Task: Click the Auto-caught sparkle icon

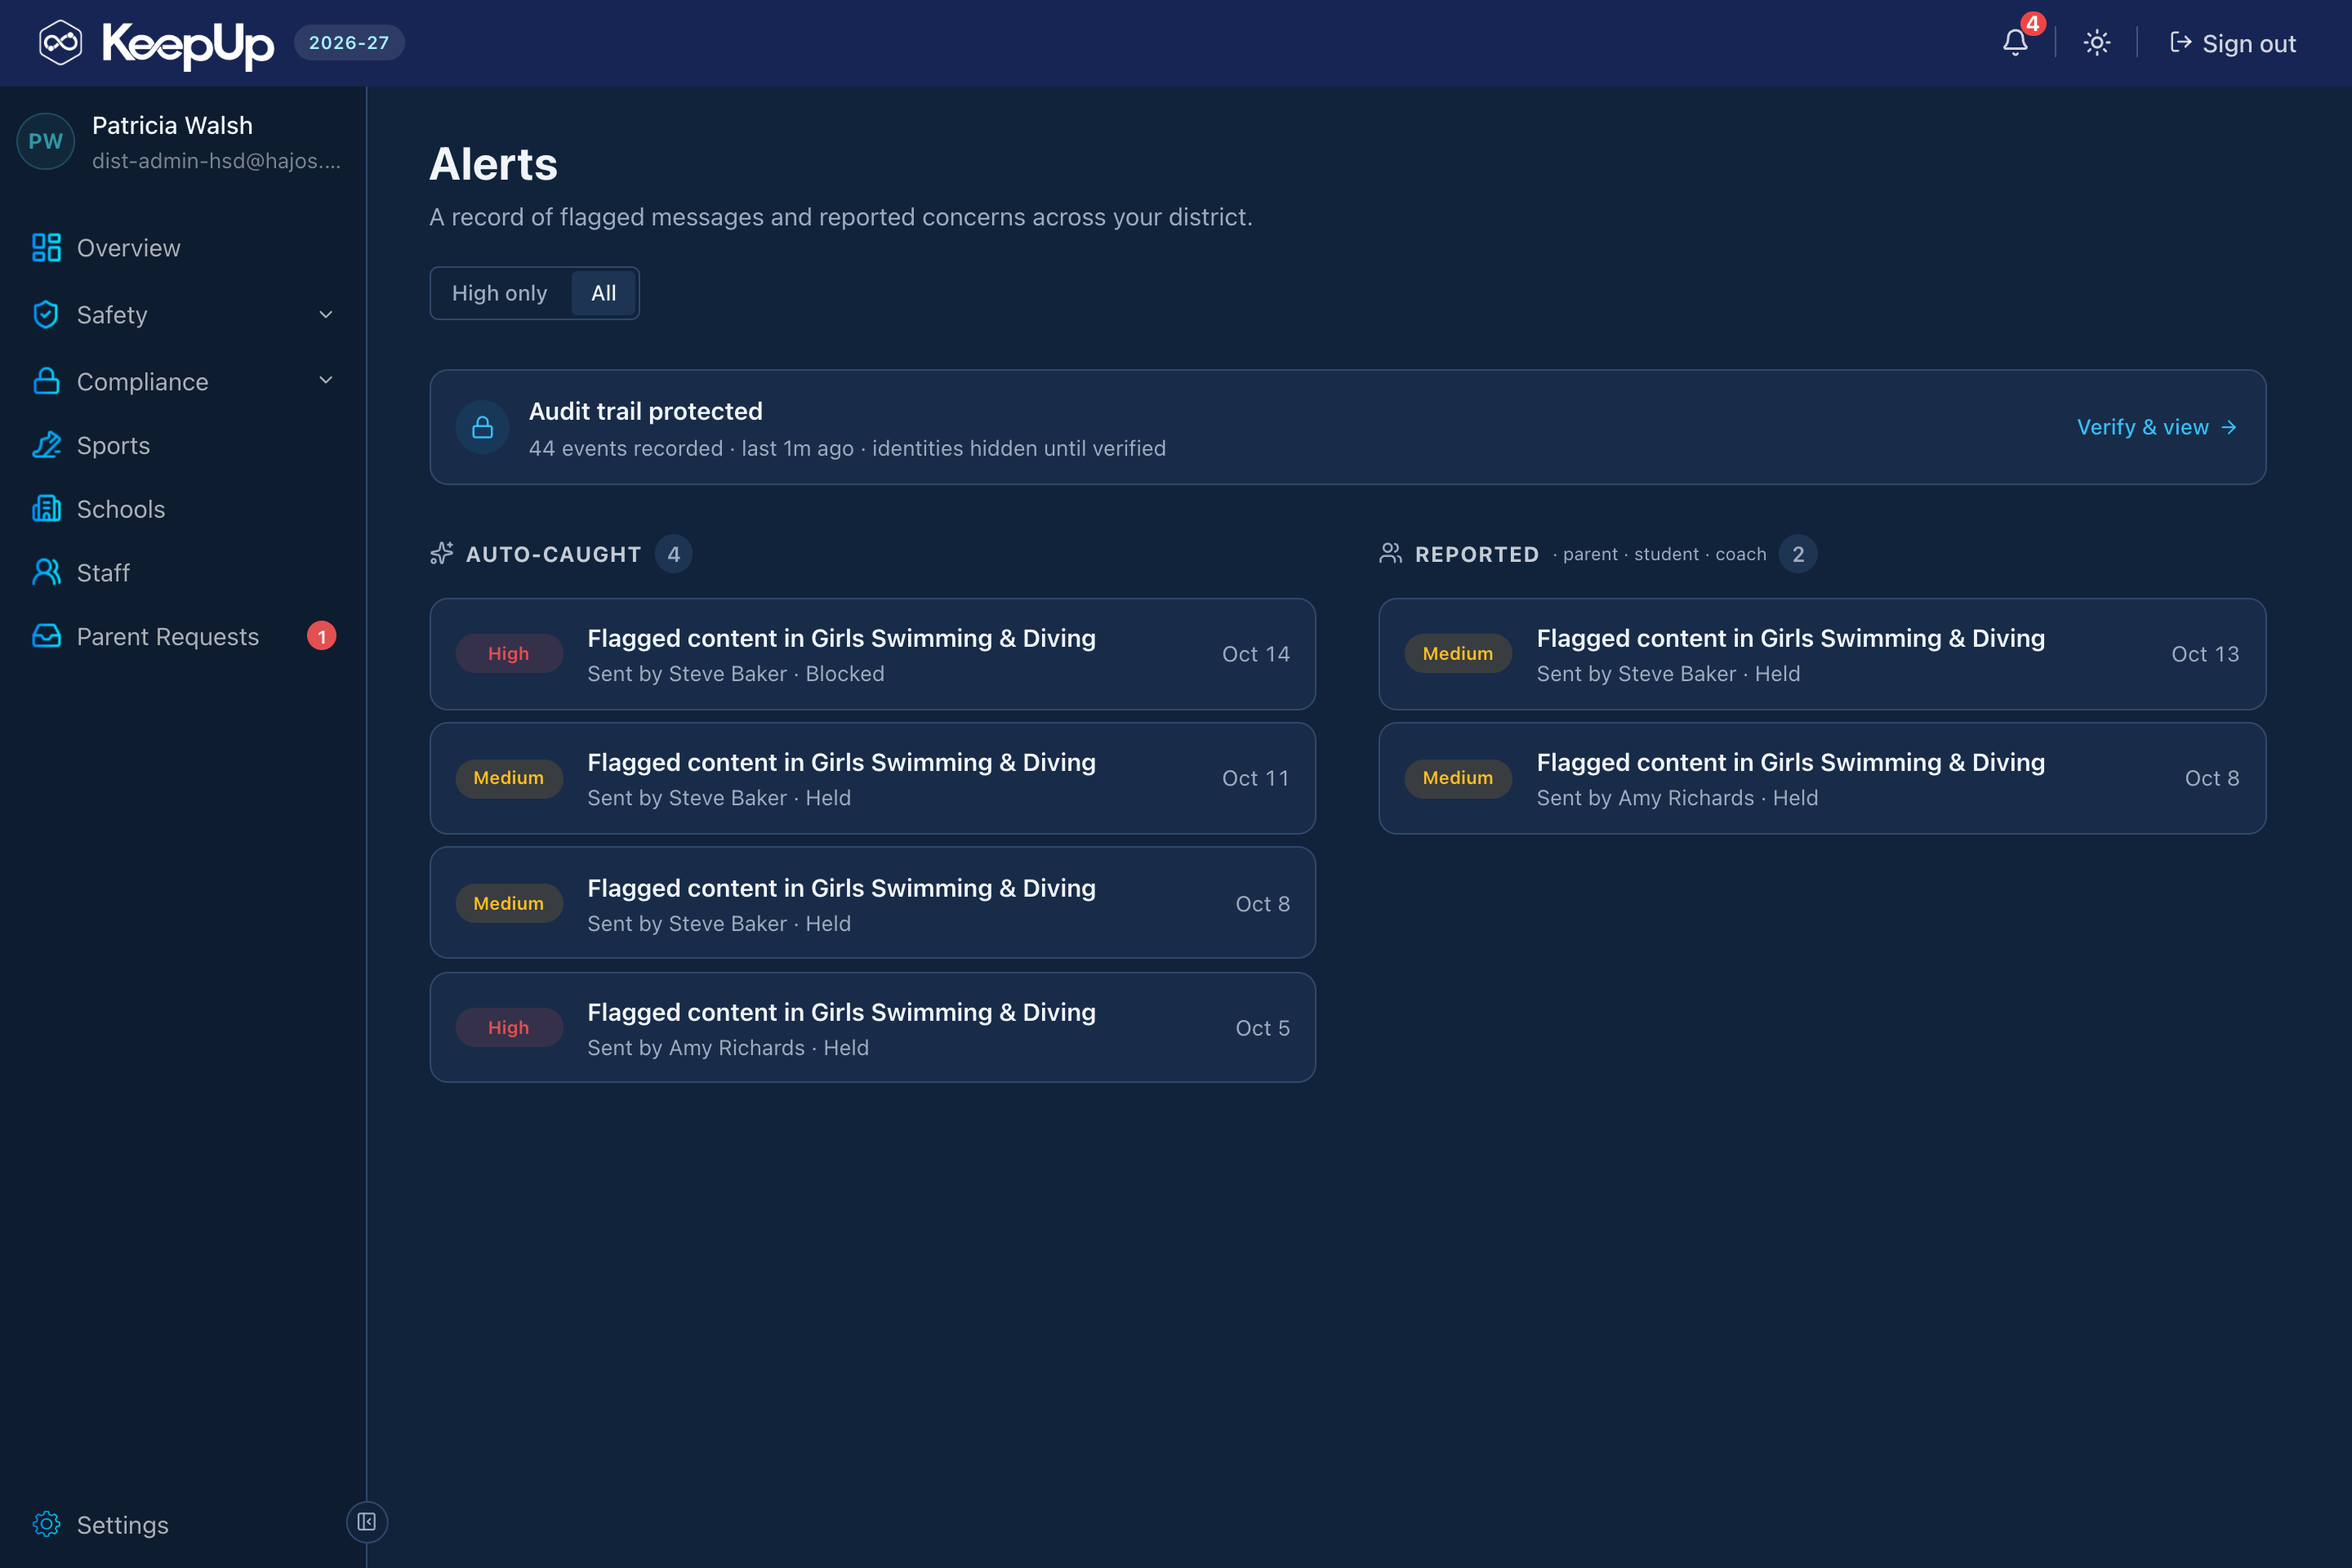Action: pyautogui.click(x=441, y=553)
